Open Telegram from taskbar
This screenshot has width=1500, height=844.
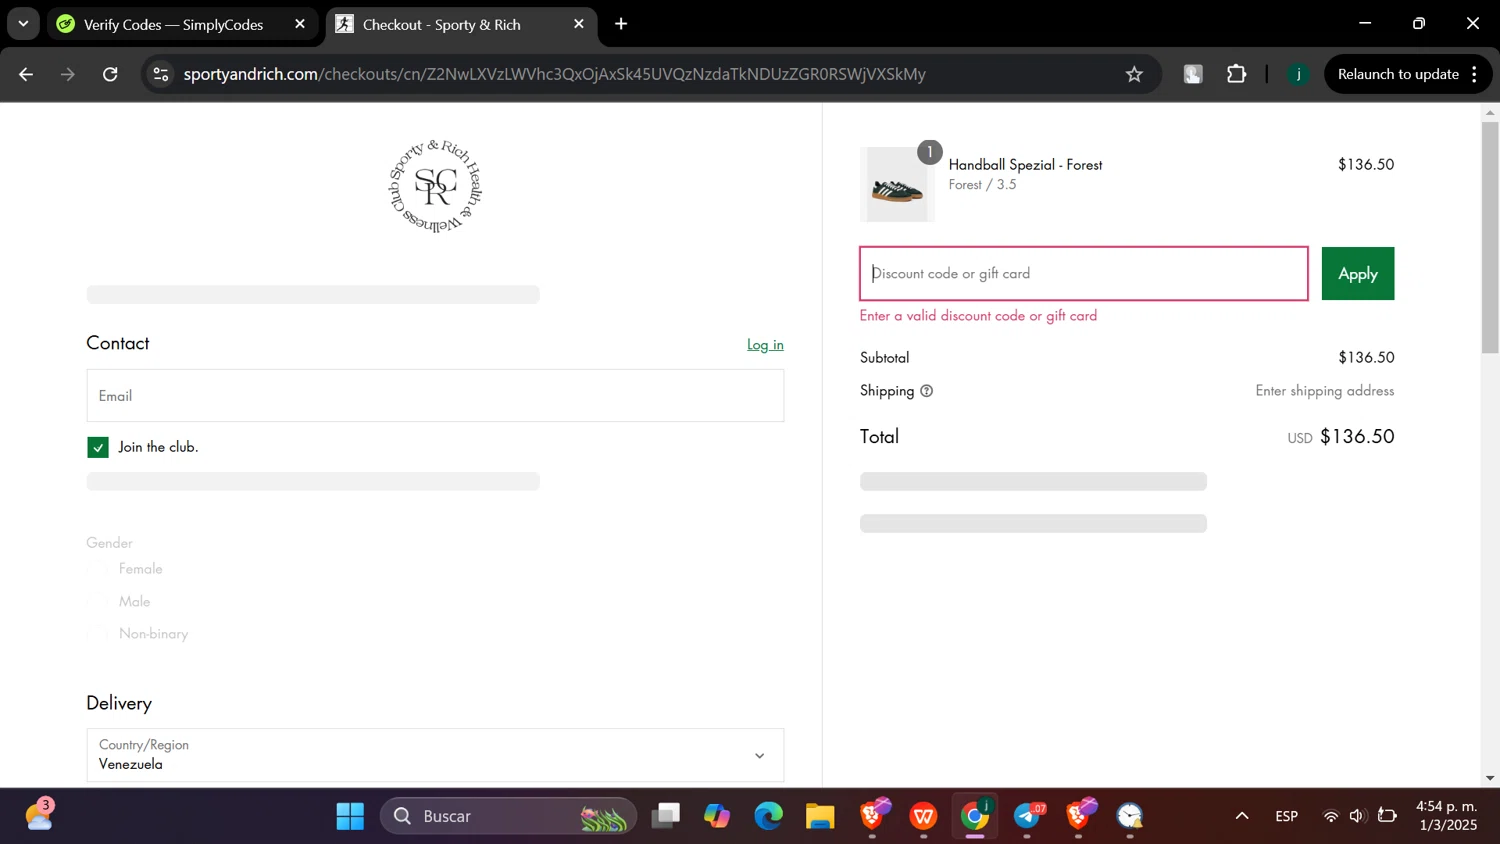point(1027,817)
